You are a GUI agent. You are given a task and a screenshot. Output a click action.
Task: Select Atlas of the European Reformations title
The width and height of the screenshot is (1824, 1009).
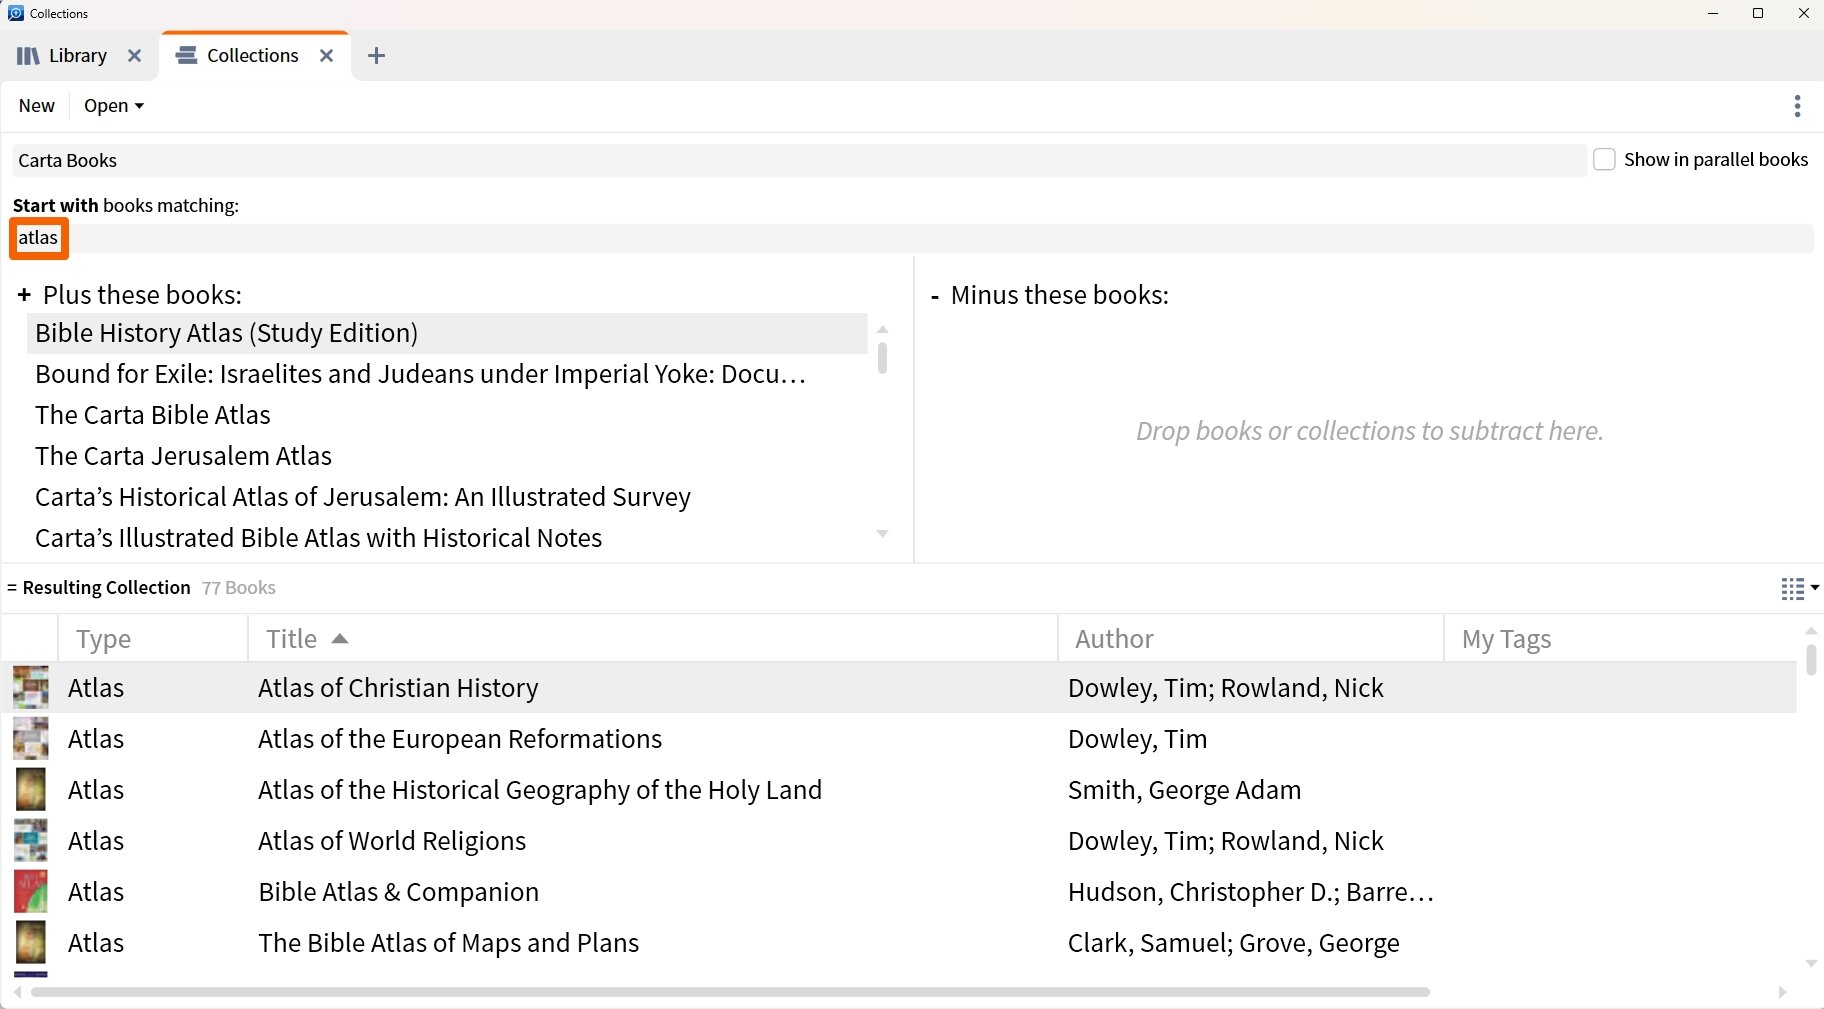click(x=460, y=739)
